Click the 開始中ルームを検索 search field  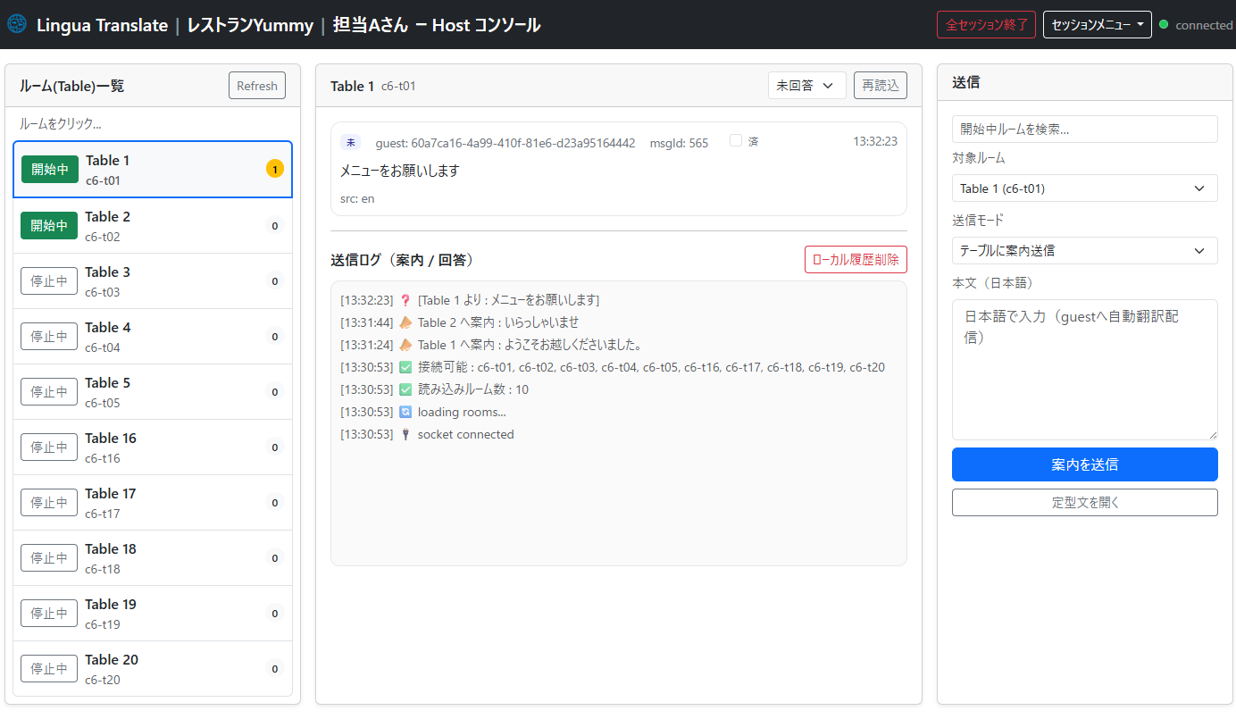[1084, 128]
